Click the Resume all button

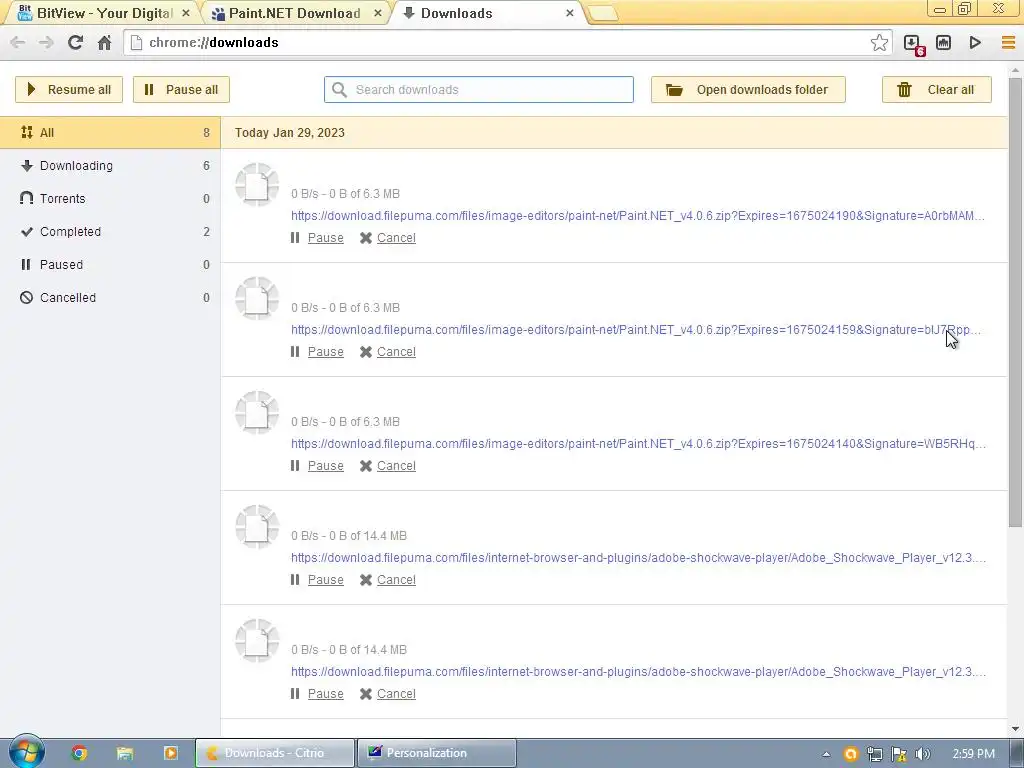[x=69, y=89]
